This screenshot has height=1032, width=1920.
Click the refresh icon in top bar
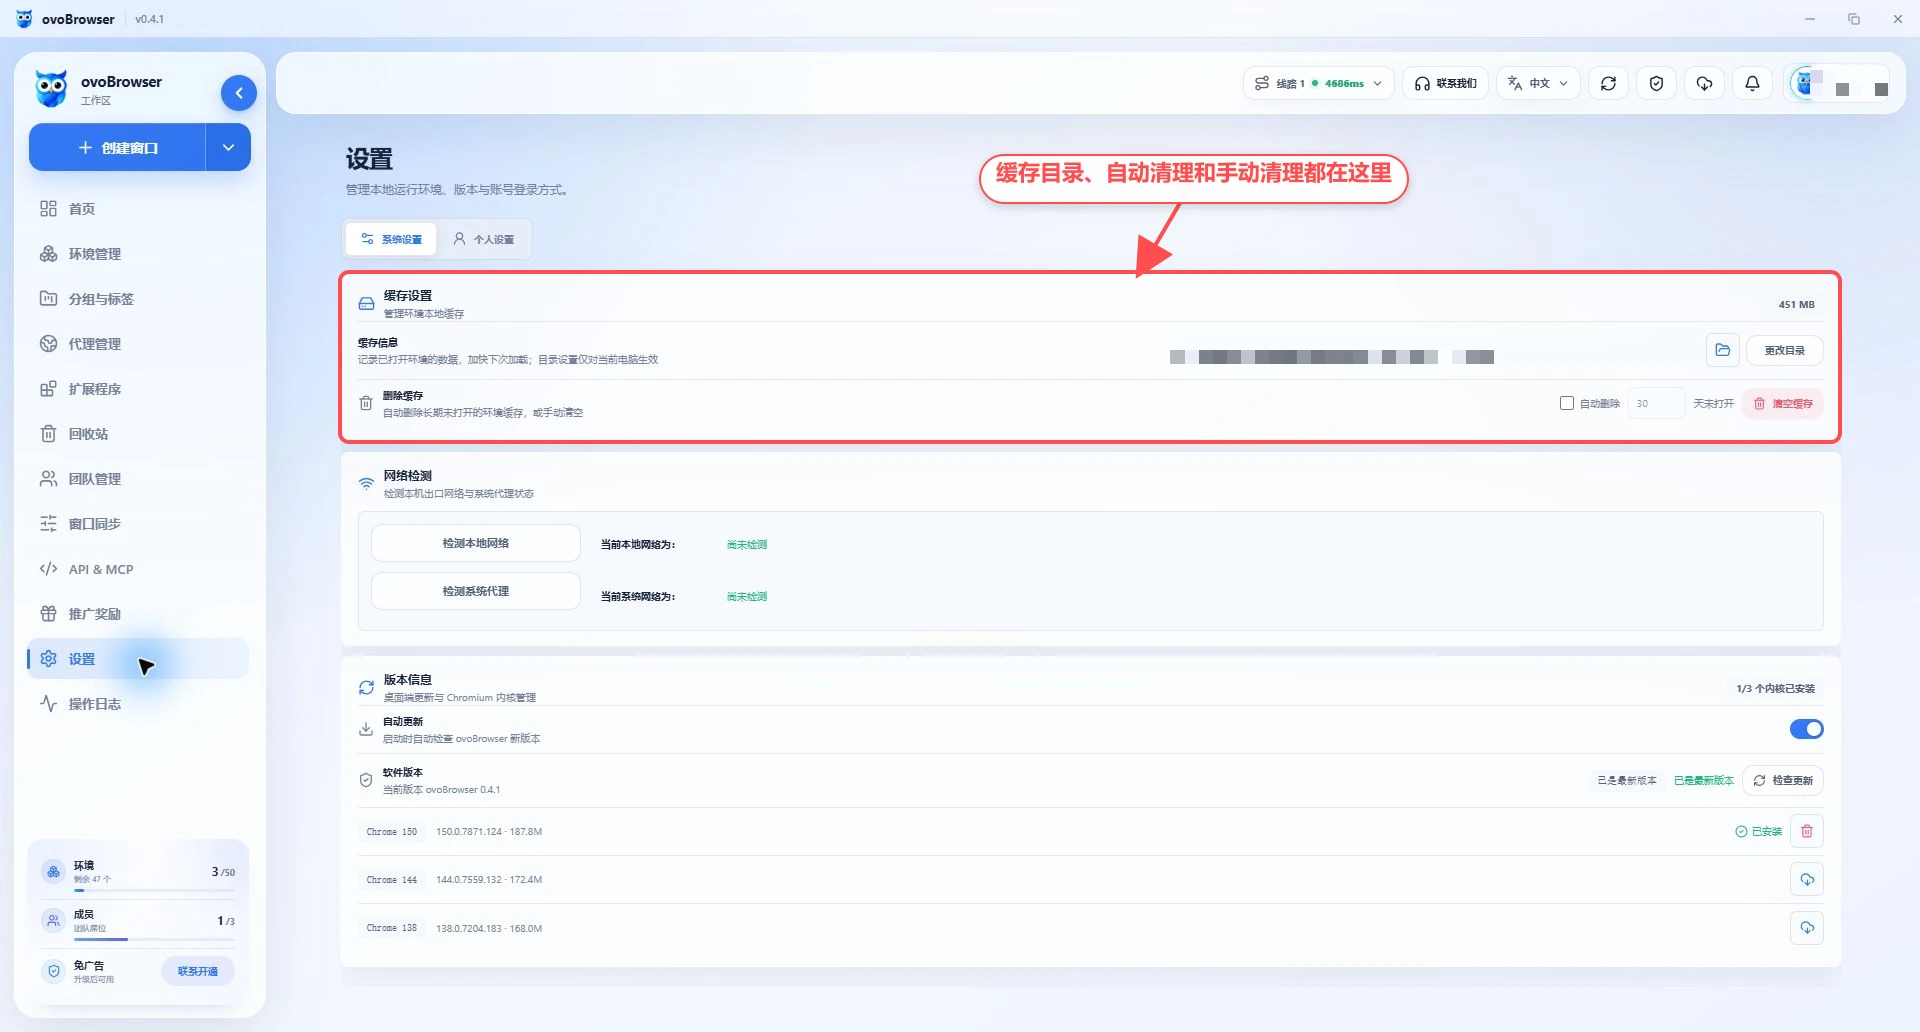coord(1608,83)
